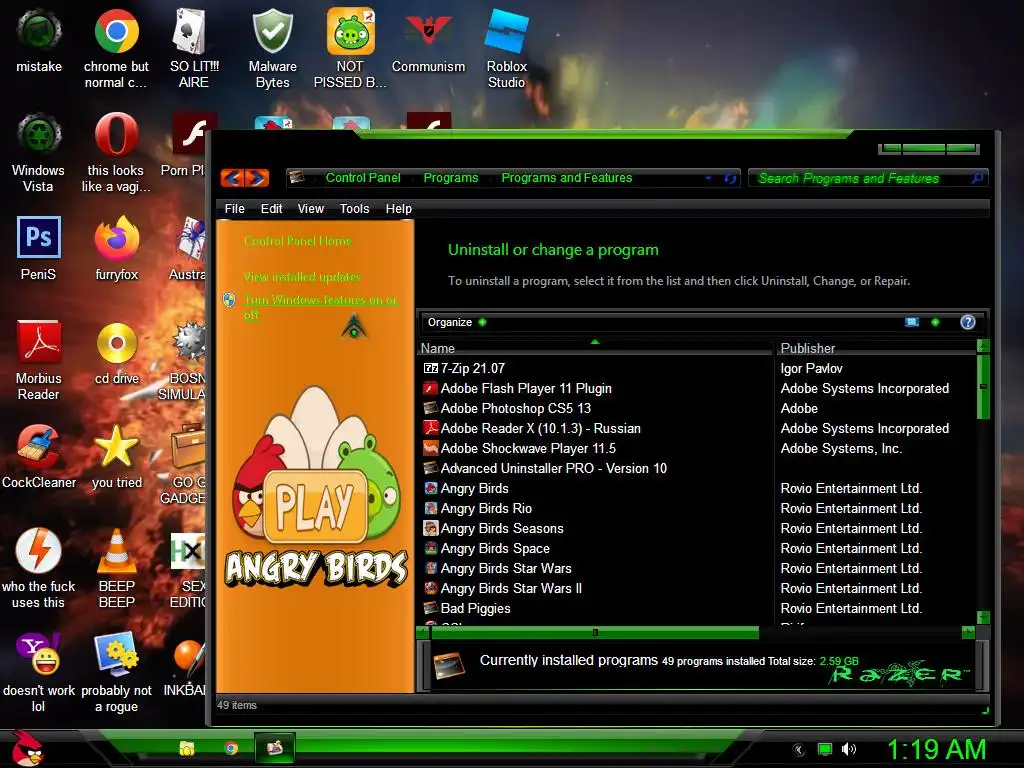The height and width of the screenshot is (768, 1024).
Task: Click the scroll down arrow of list
Action: tap(983, 617)
